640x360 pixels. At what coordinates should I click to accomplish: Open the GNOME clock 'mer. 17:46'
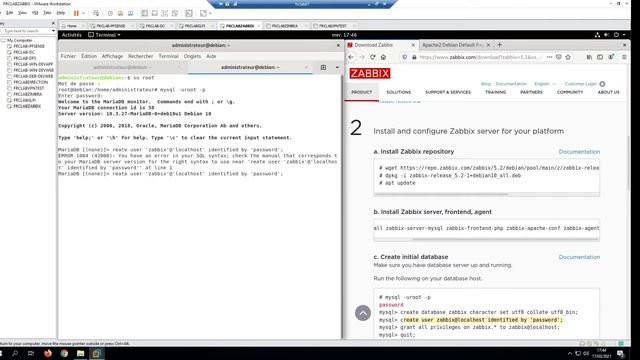coord(344,35)
